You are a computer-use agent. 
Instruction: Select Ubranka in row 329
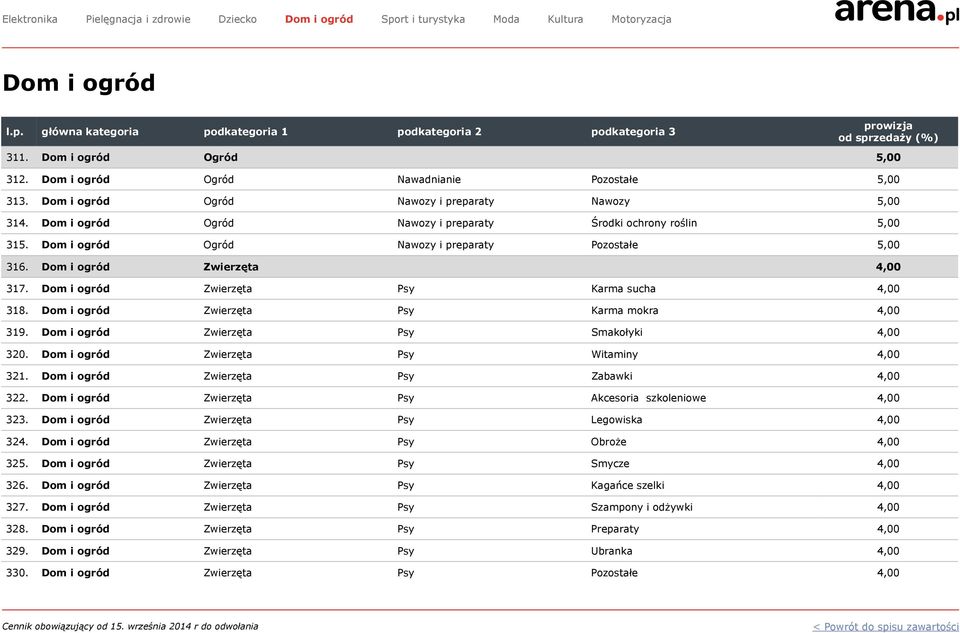pos(612,551)
